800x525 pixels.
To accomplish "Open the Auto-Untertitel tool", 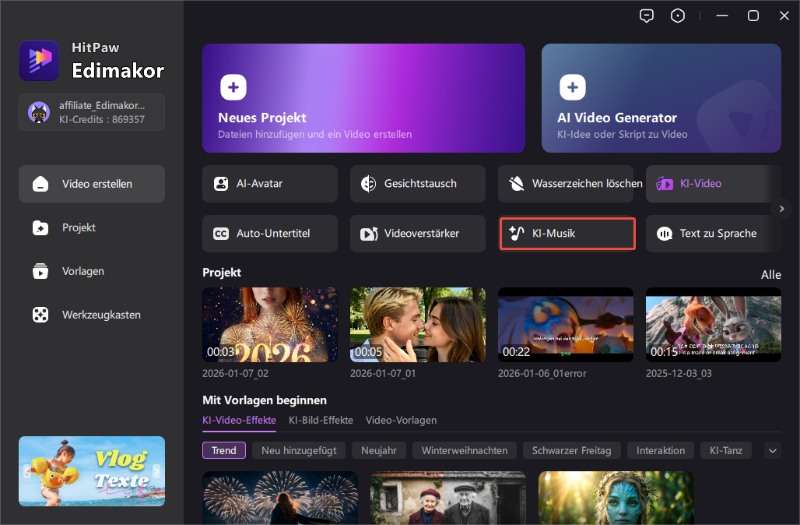I will (269, 233).
